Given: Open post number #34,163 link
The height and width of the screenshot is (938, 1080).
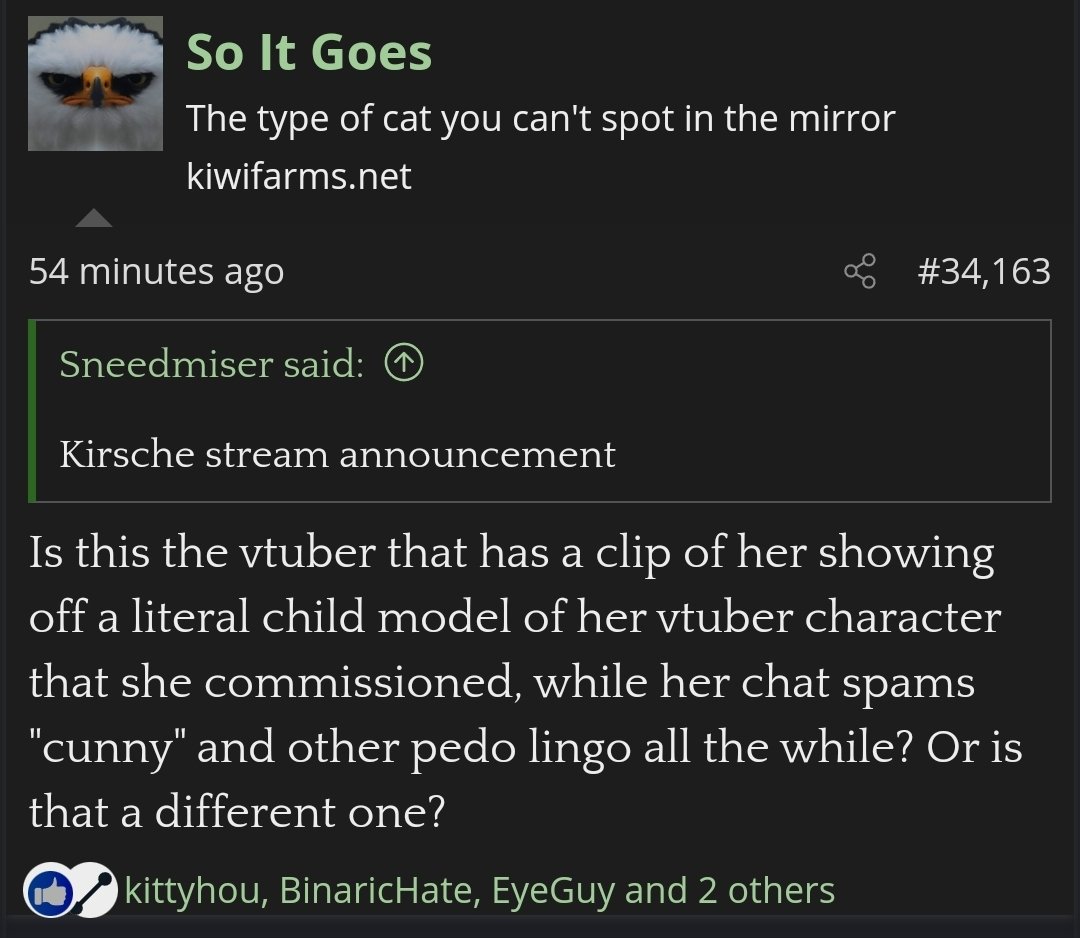Looking at the screenshot, I should coord(984,271).
